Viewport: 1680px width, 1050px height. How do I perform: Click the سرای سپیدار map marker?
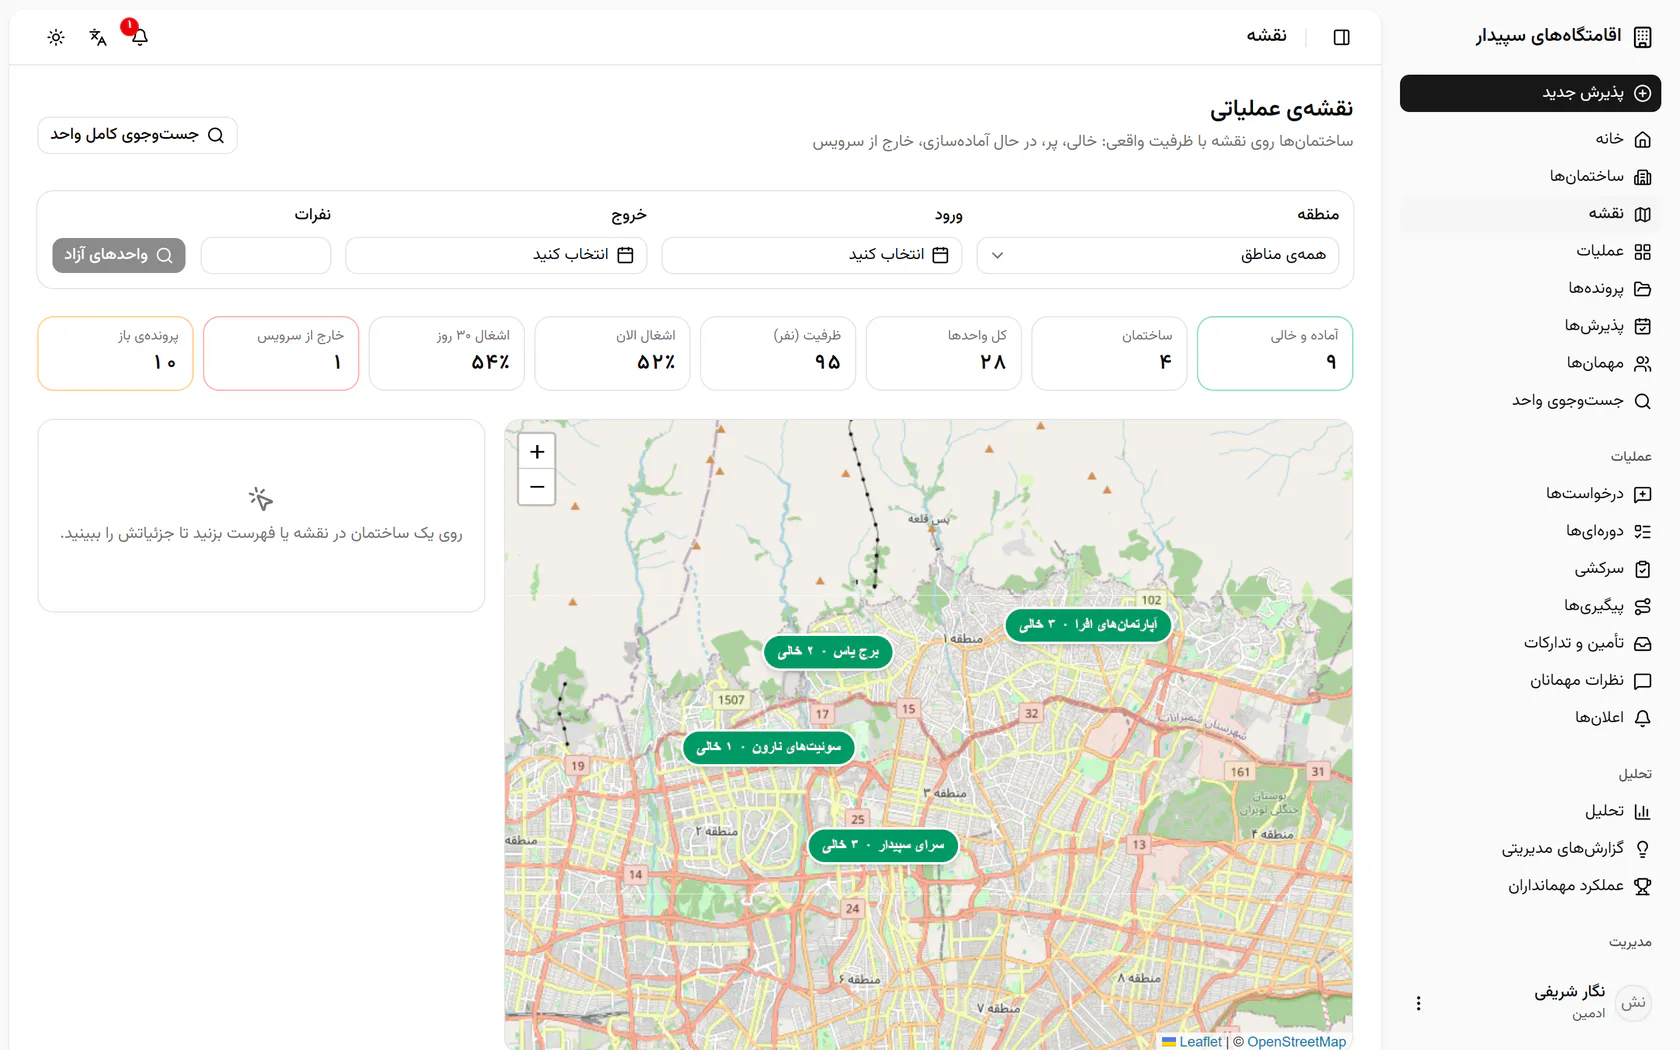883,845
